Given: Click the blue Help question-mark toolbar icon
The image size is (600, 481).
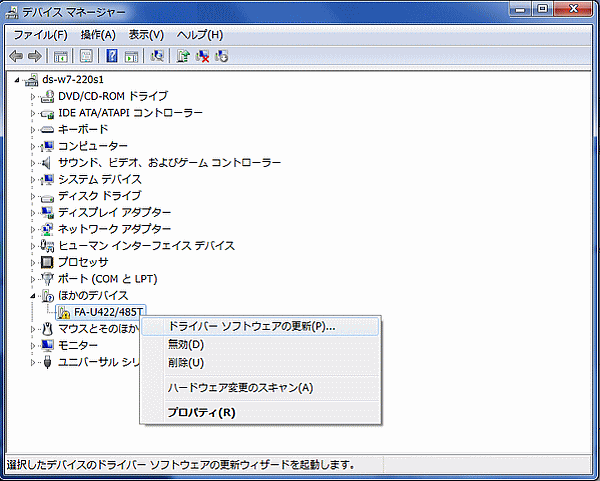Looking at the screenshot, I should pyautogui.click(x=112, y=56).
